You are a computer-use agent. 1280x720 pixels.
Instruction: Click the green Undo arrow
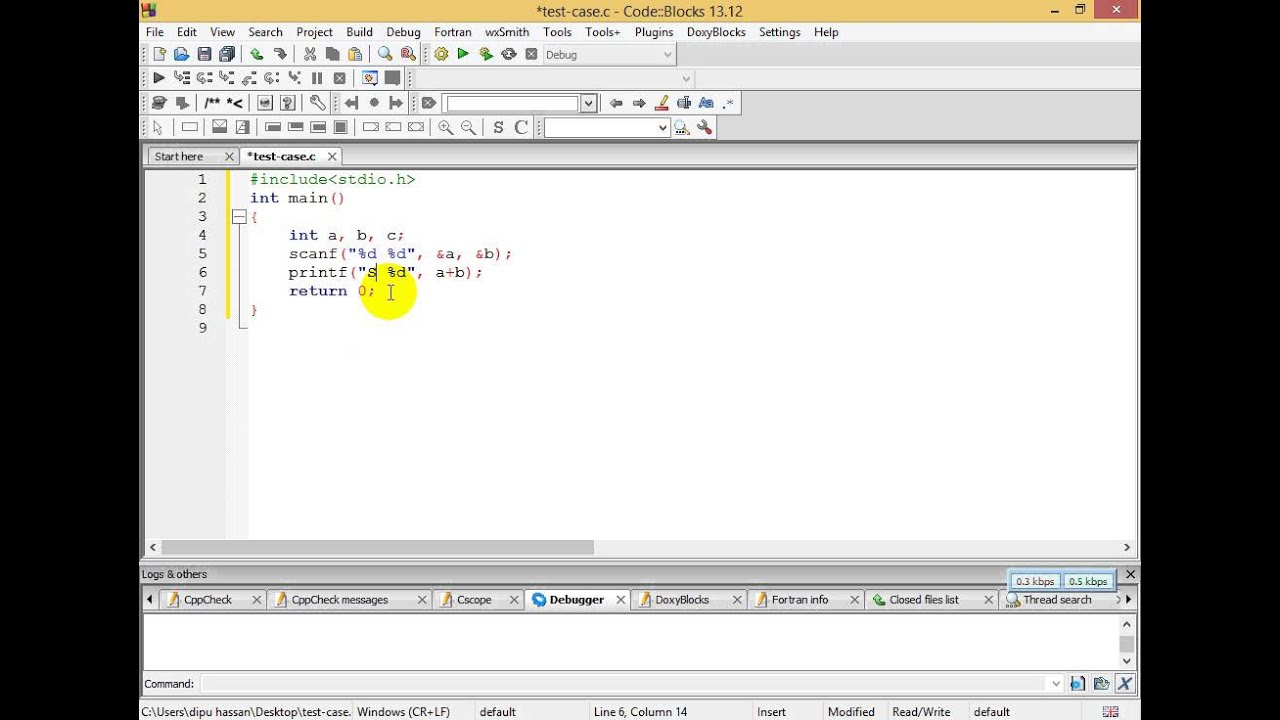coord(257,54)
